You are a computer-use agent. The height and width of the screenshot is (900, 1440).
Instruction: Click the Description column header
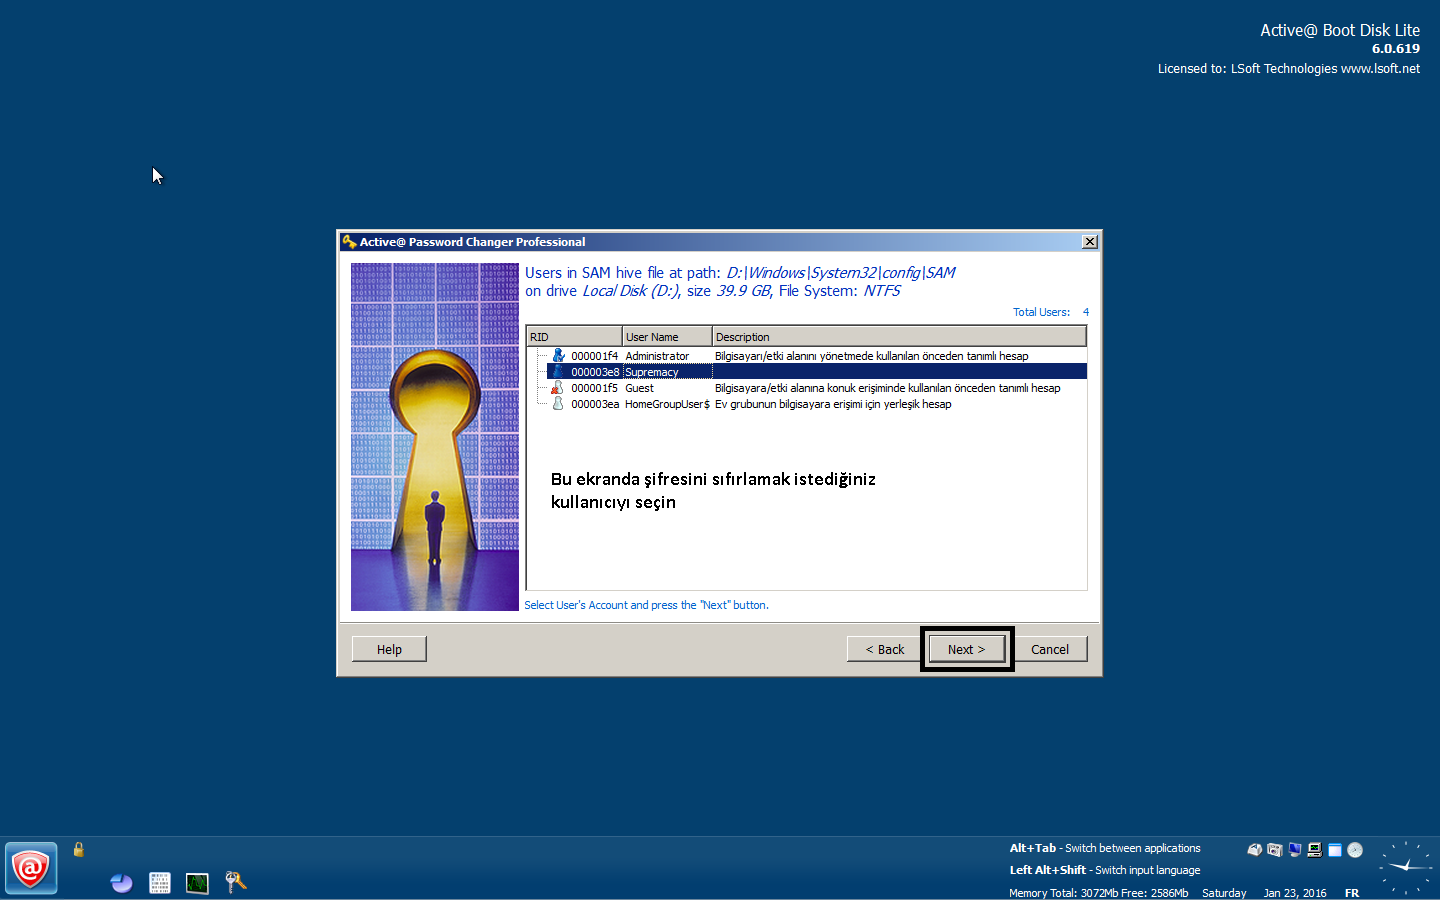point(899,337)
